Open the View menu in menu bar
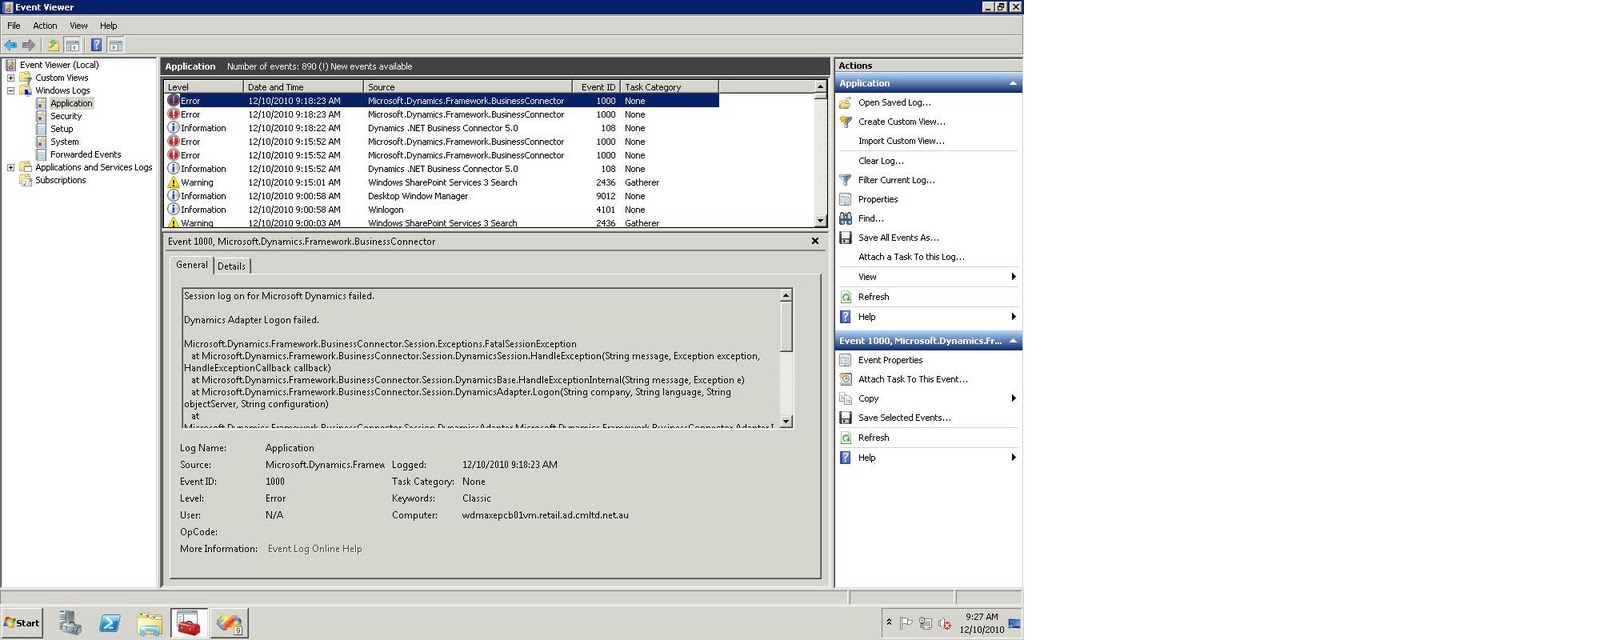1600x640 pixels. coord(79,26)
